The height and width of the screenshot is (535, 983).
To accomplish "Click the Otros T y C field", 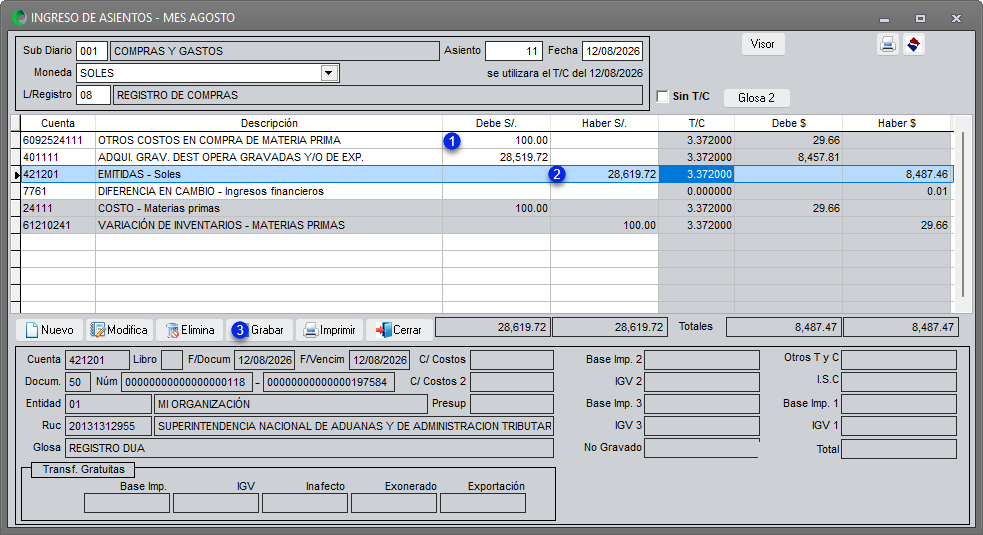I will (899, 360).
